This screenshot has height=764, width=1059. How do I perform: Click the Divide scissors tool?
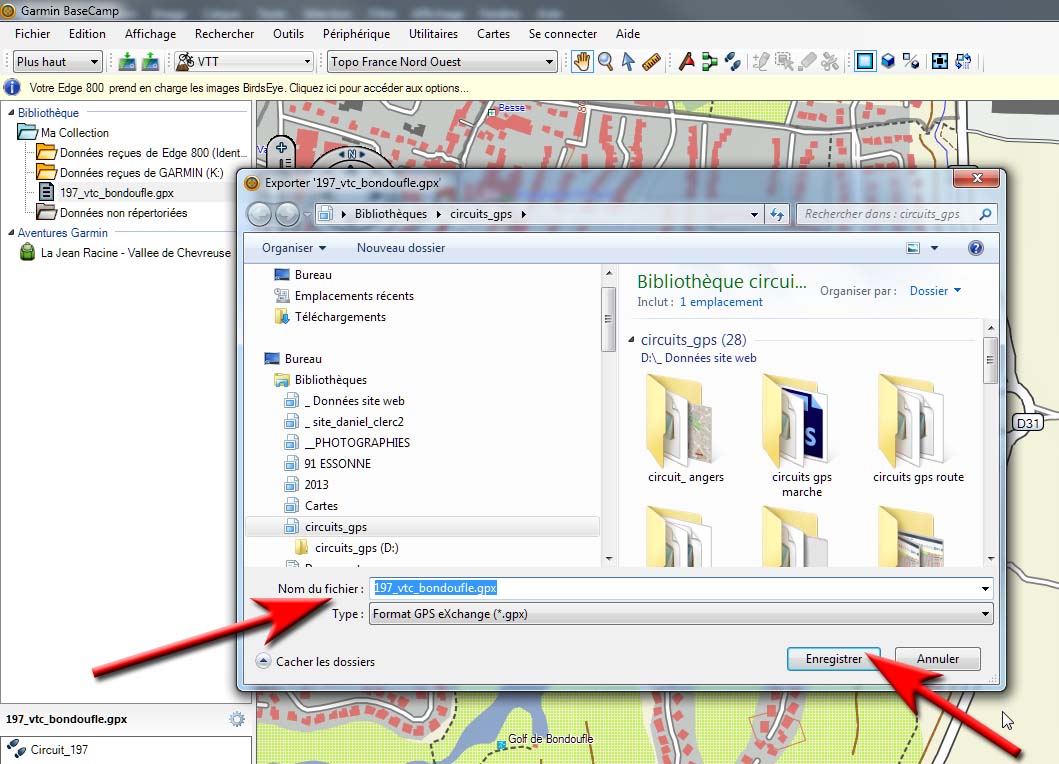pos(830,61)
